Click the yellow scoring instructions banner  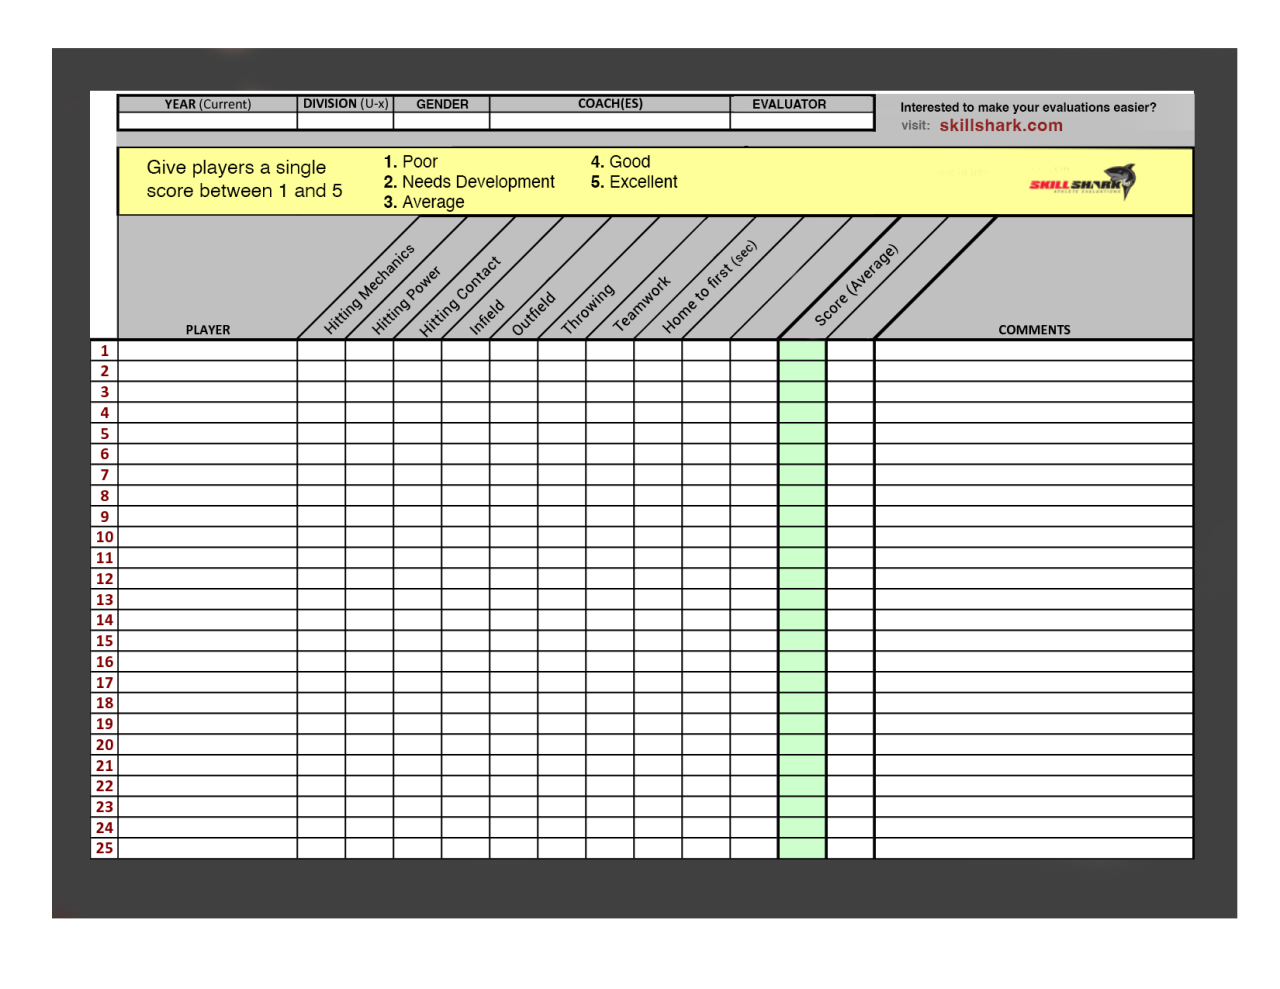tap(656, 182)
